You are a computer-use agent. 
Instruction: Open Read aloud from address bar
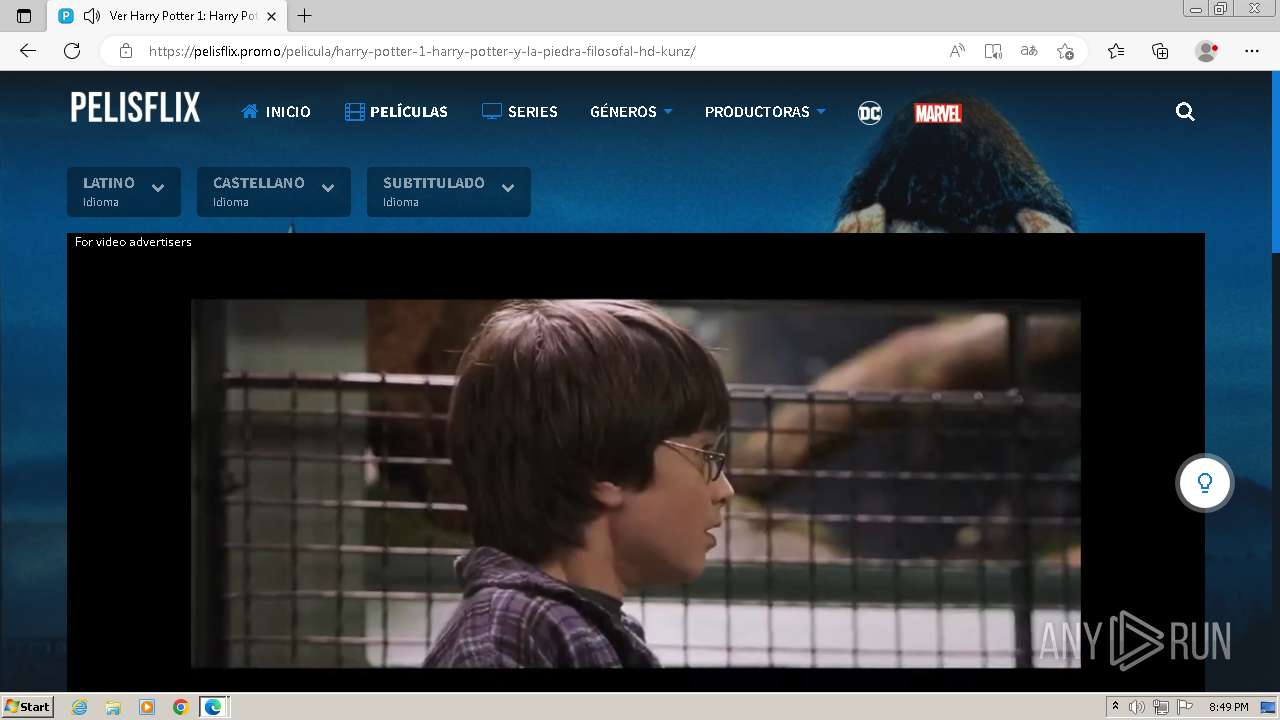[x=957, y=51]
